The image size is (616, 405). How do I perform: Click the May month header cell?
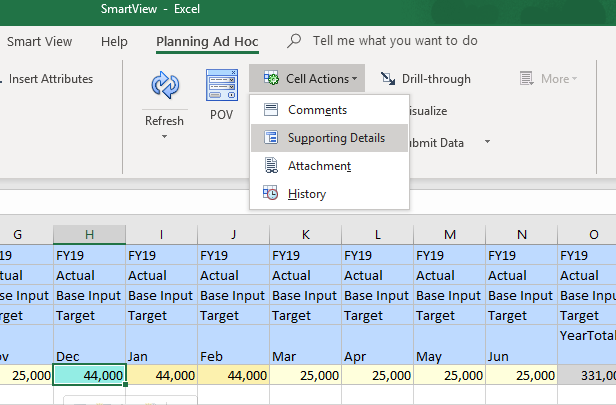click(450, 345)
